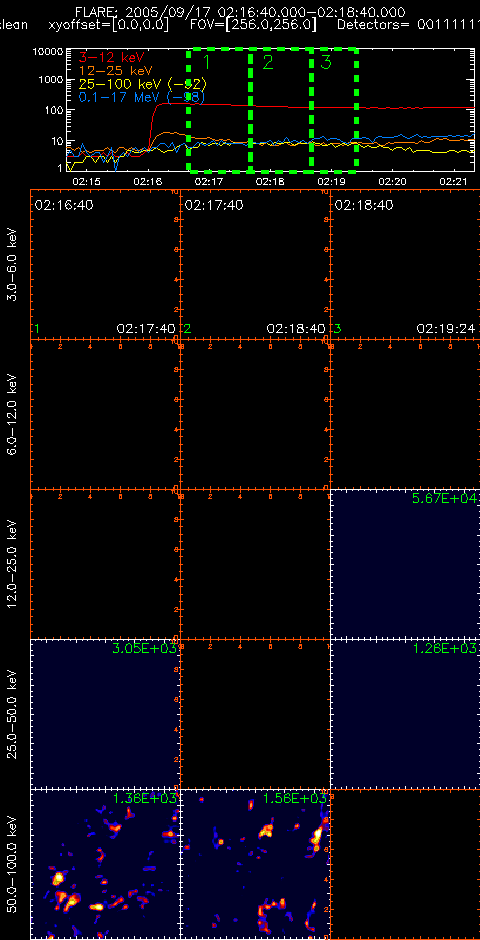Click the yellow 25-100 keV legend label
Viewport: 480px width, 940px height.
[143, 83]
